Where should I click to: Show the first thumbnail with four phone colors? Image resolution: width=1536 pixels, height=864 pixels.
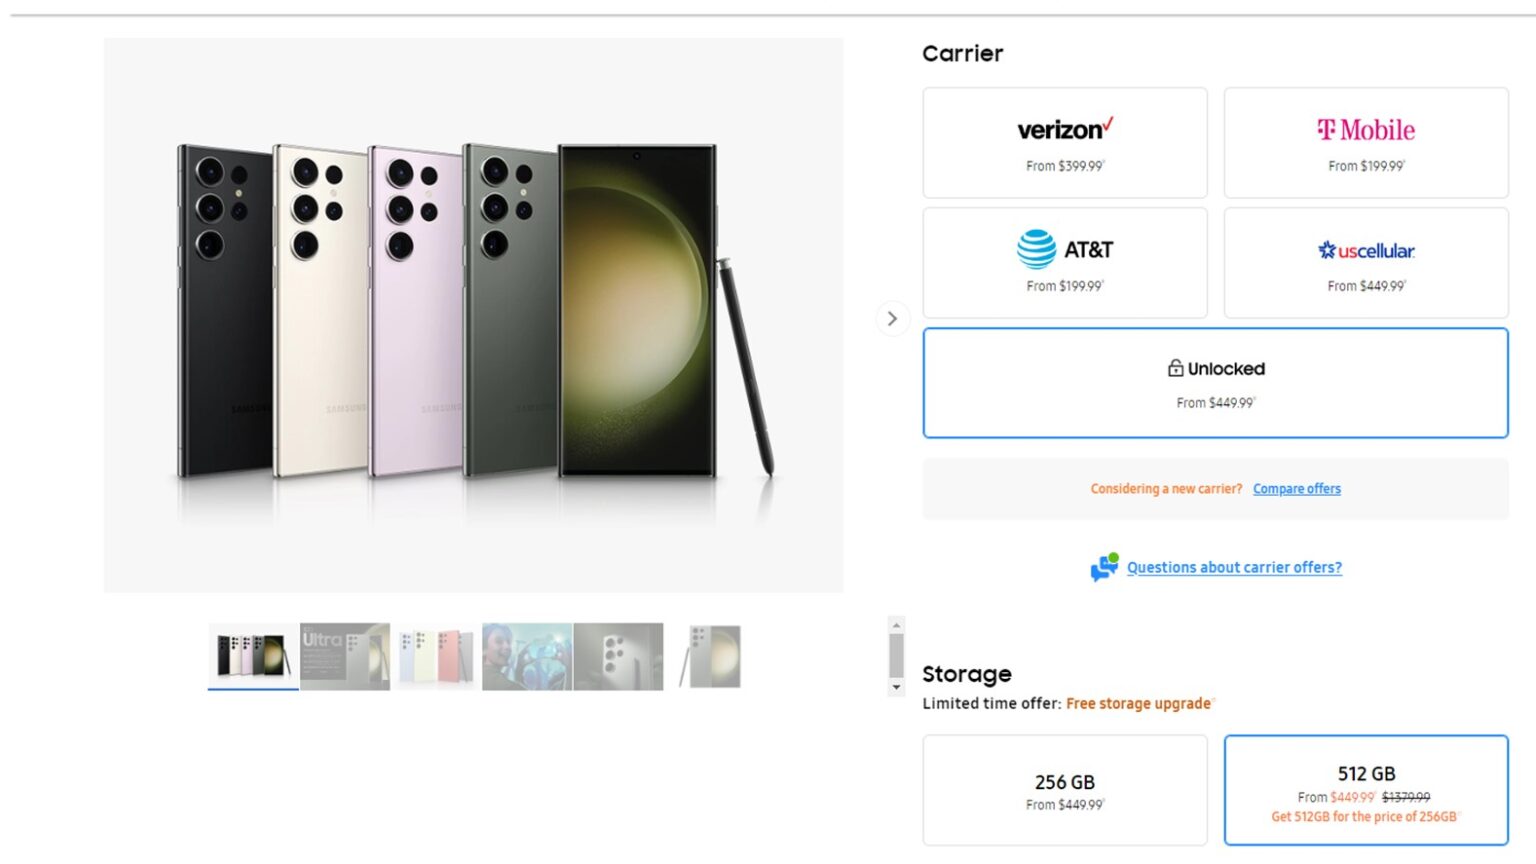253,656
